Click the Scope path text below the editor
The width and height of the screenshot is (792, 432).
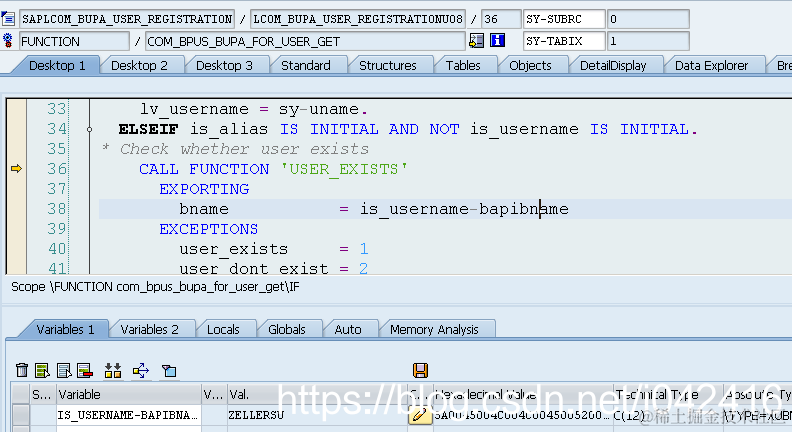tap(155, 287)
